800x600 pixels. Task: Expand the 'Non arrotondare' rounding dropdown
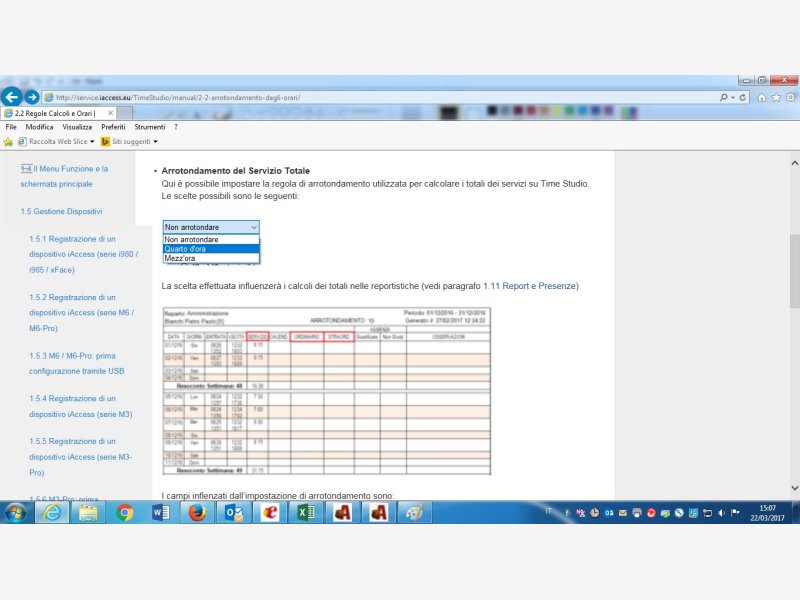tap(211, 227)
